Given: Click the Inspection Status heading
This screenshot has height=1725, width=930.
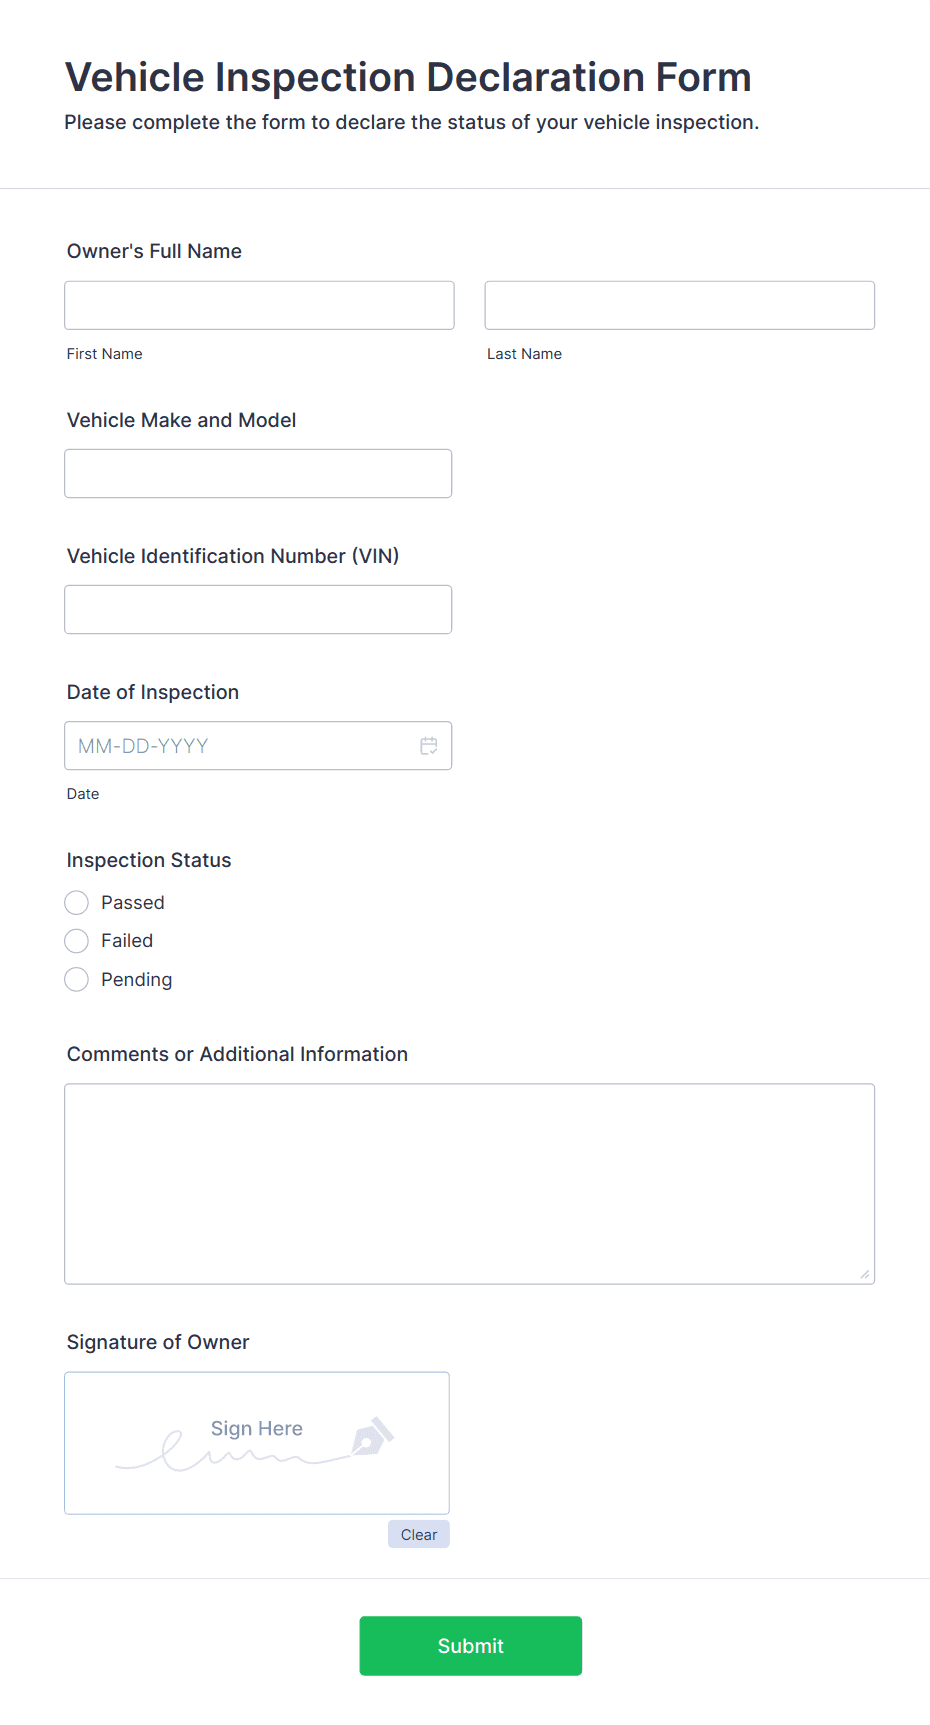Looking at the screenshot, I should coord(148,860).
